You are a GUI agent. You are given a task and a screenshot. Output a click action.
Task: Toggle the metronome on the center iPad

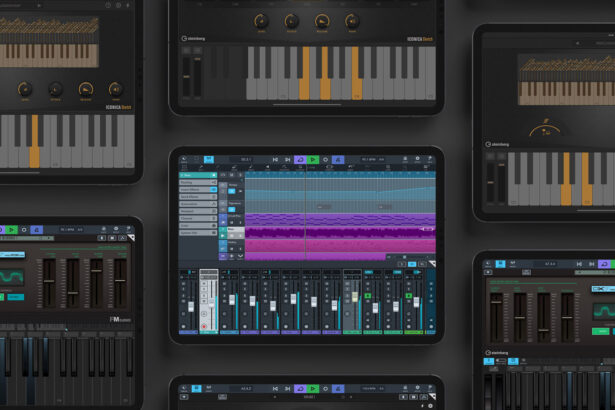click(338, 160)
